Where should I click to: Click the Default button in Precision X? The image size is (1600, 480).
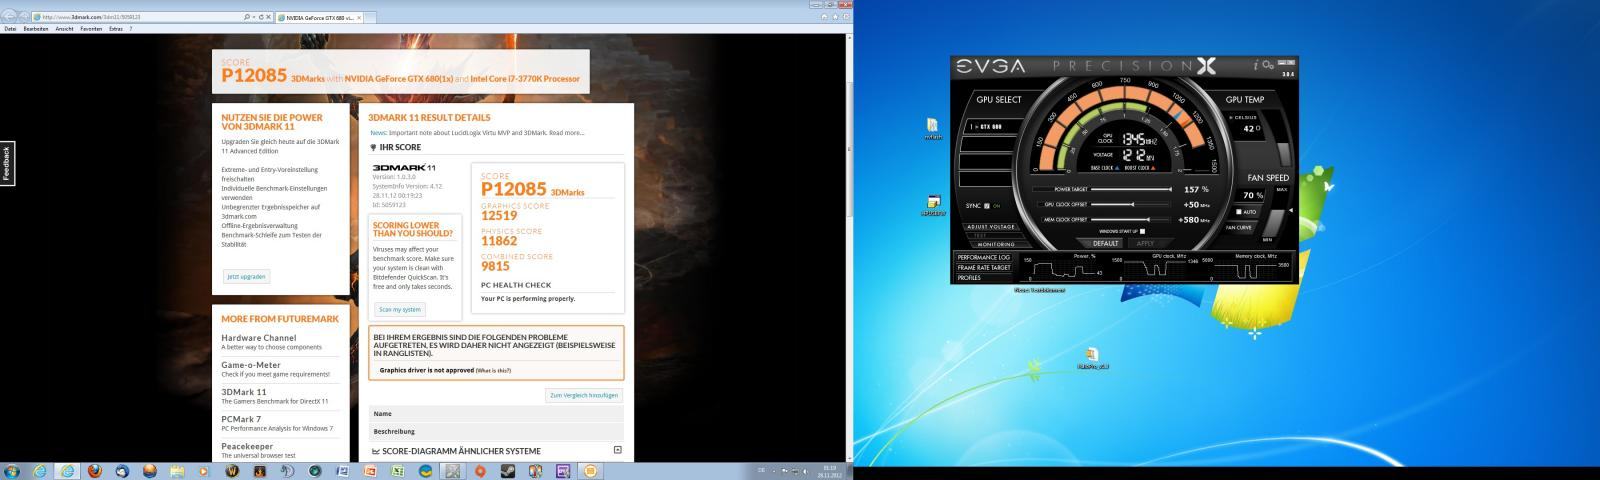(x=1105, y=243)
